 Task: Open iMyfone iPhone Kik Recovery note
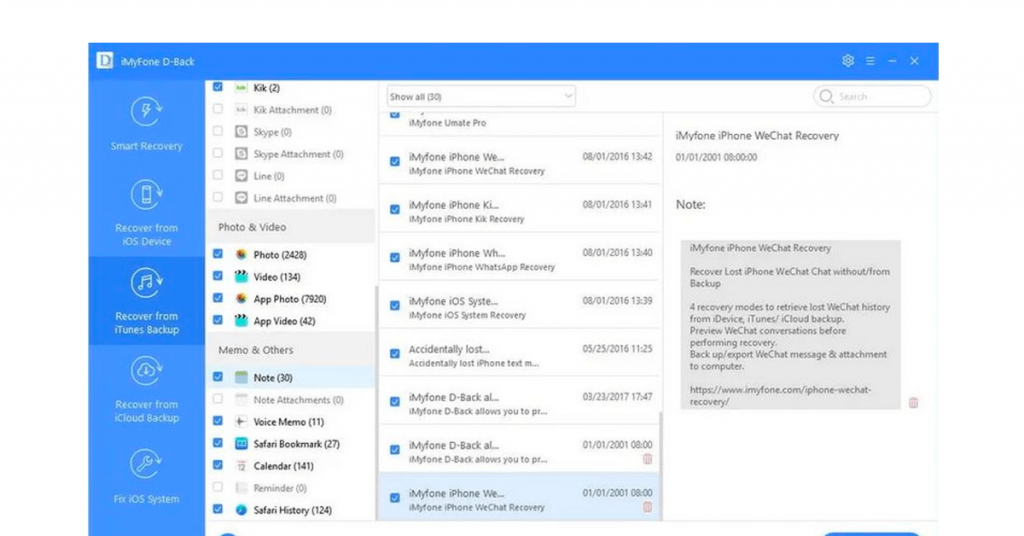click(x=520, y=210)
